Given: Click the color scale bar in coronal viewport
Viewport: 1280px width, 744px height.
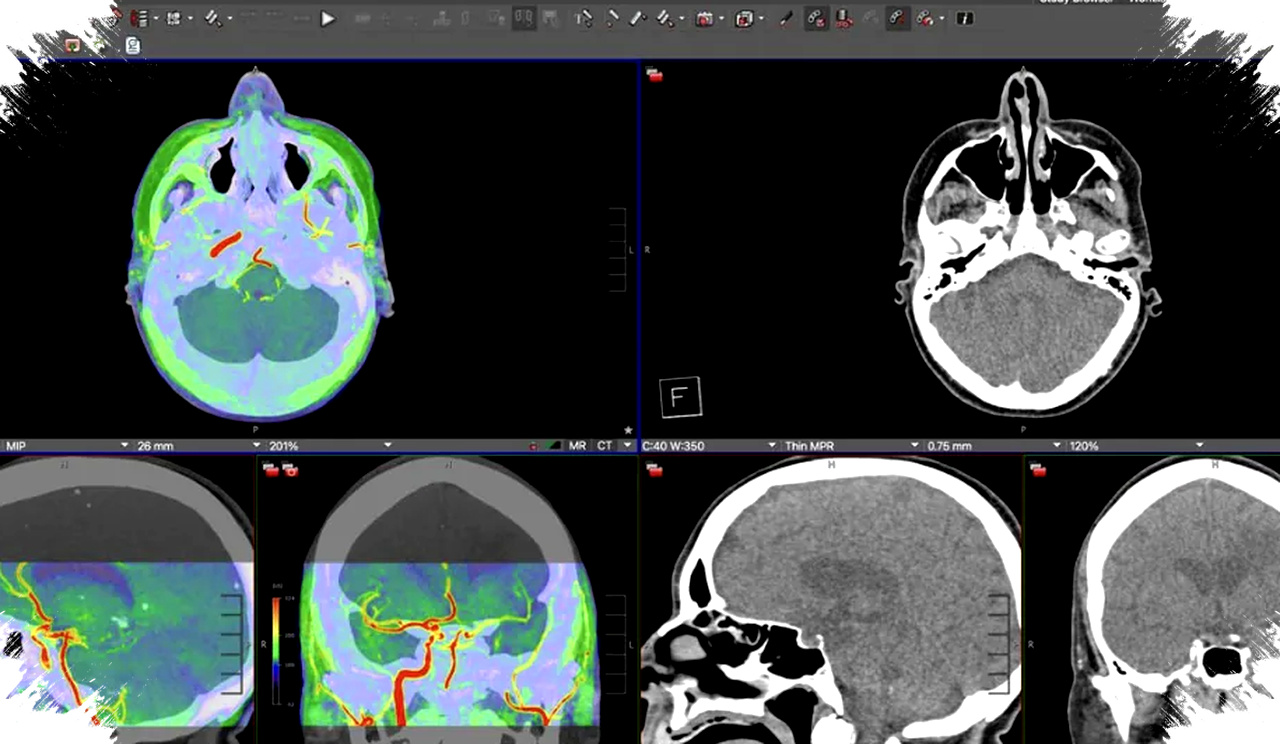Looking at the screenshot, I should pos(275,651).
